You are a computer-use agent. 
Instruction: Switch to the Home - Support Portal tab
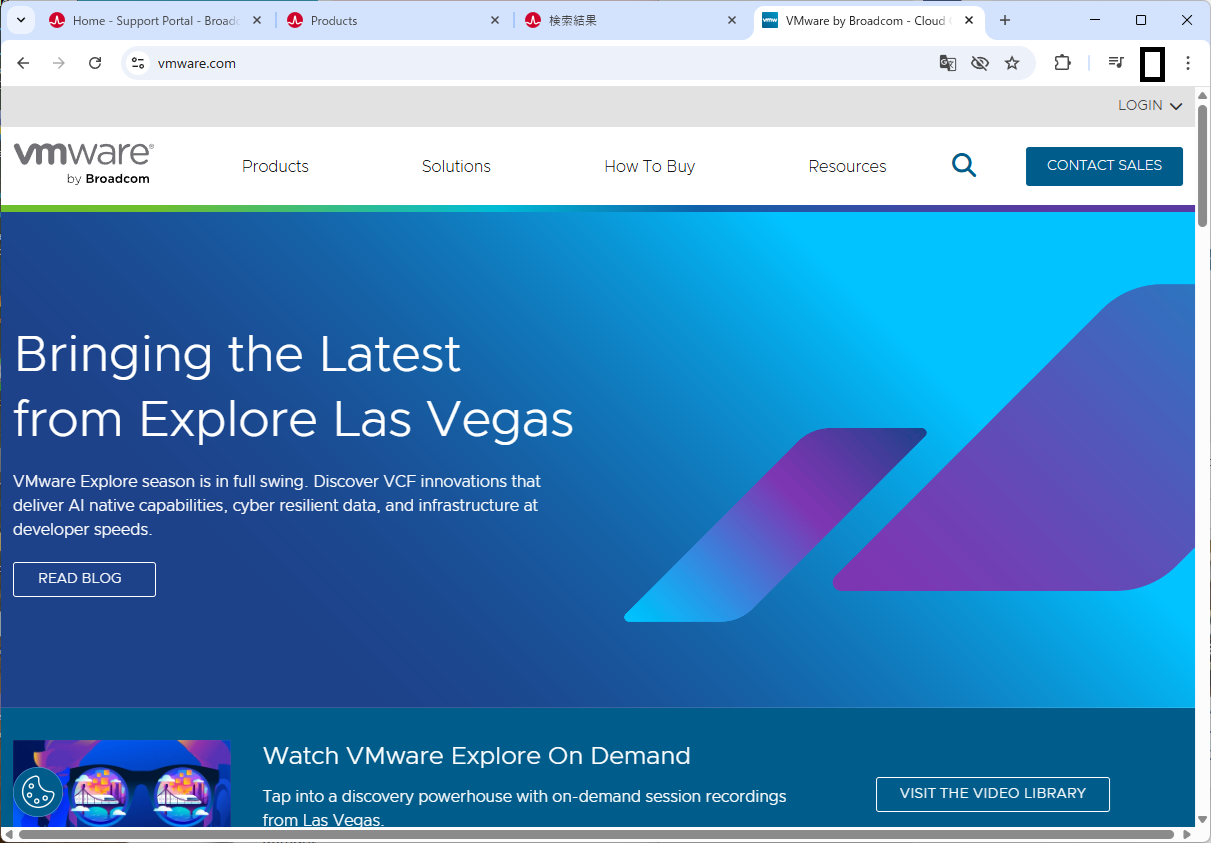coord(150,20)
